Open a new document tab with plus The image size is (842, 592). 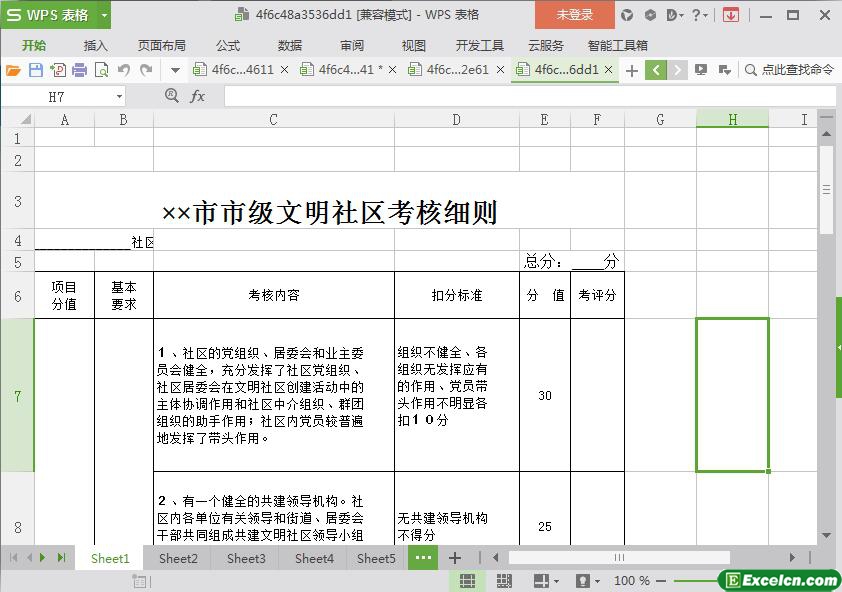(x=631, y=70)
